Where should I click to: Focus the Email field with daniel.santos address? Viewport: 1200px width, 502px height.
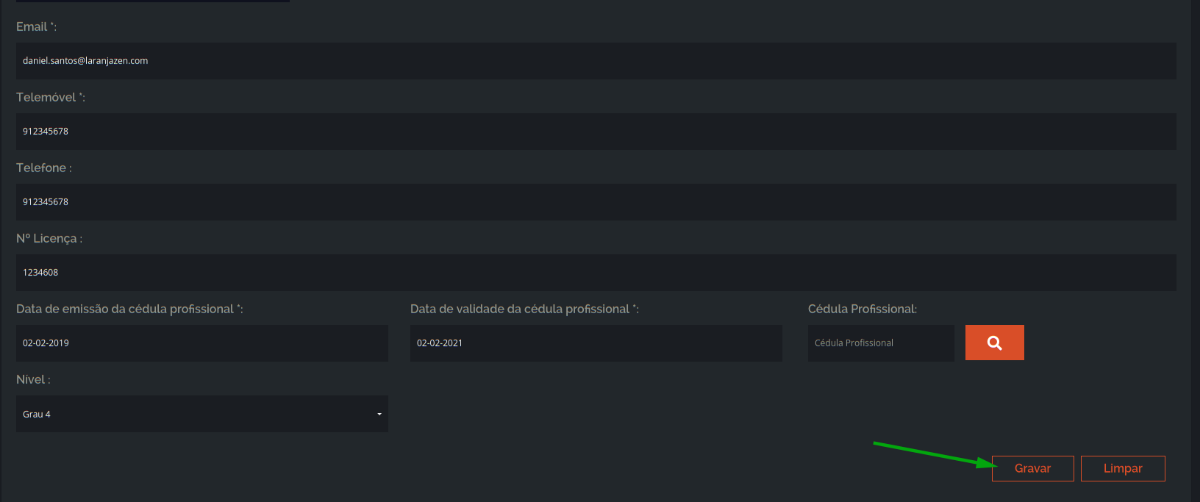(596, 61)
